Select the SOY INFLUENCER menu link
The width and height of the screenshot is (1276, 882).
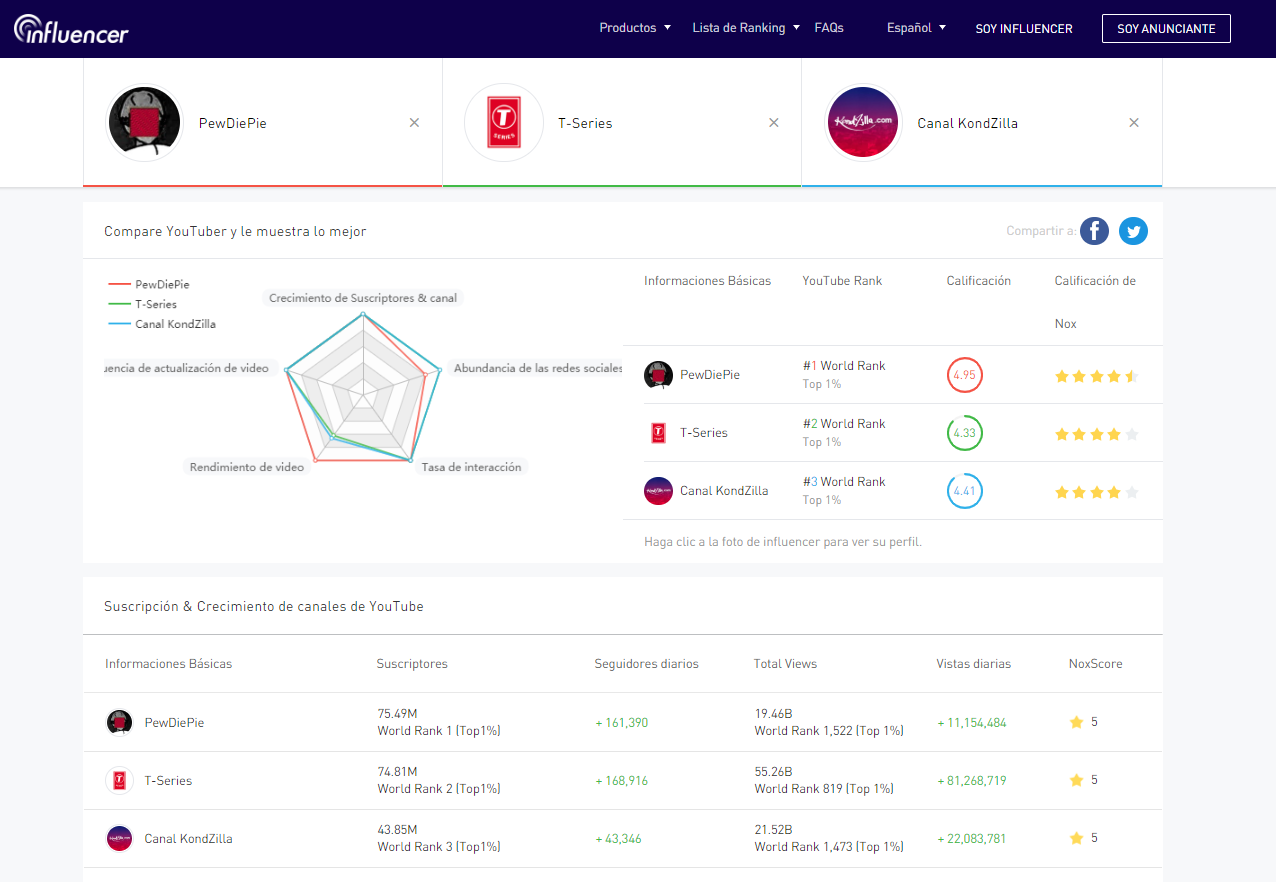click(1024, 29)
